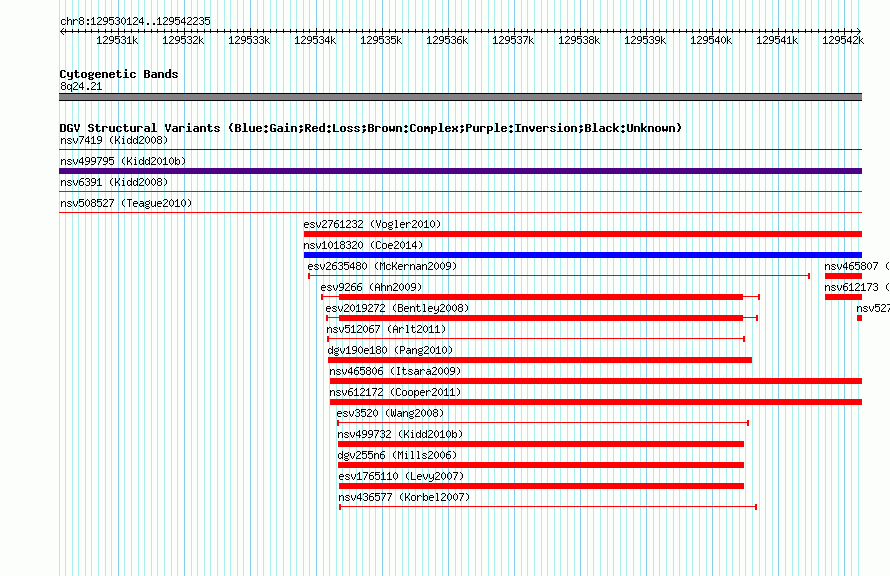Click the nsv1018320 (Coe2014) label
This screenshot has width=890, height=576.
(363, 245)
